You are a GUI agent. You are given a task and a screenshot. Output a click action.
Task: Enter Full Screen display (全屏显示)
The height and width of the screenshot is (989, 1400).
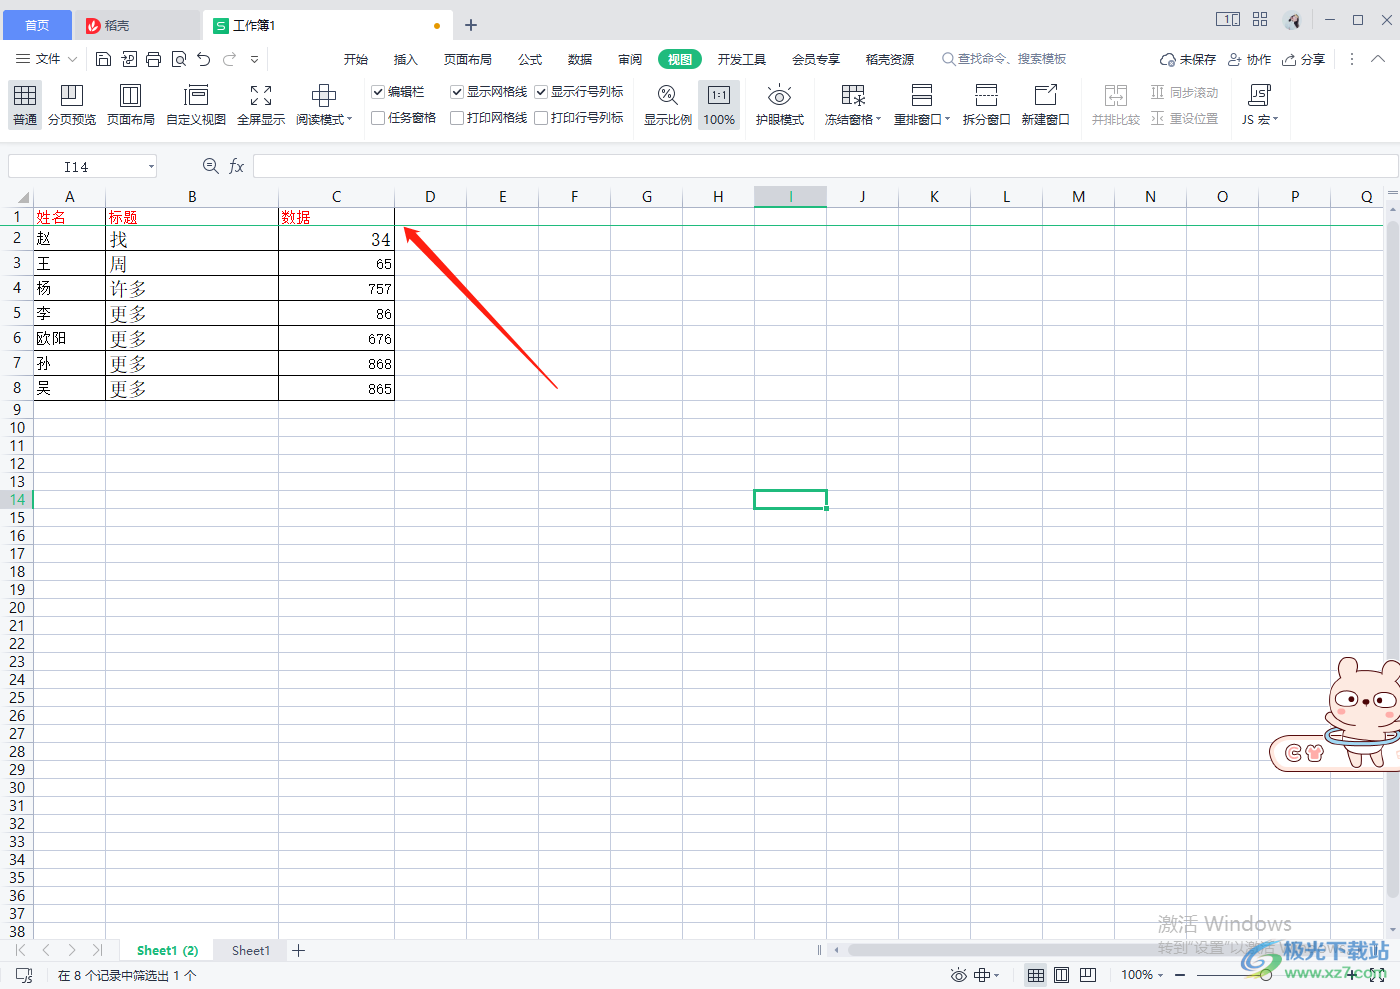click(x=261, y=105)
